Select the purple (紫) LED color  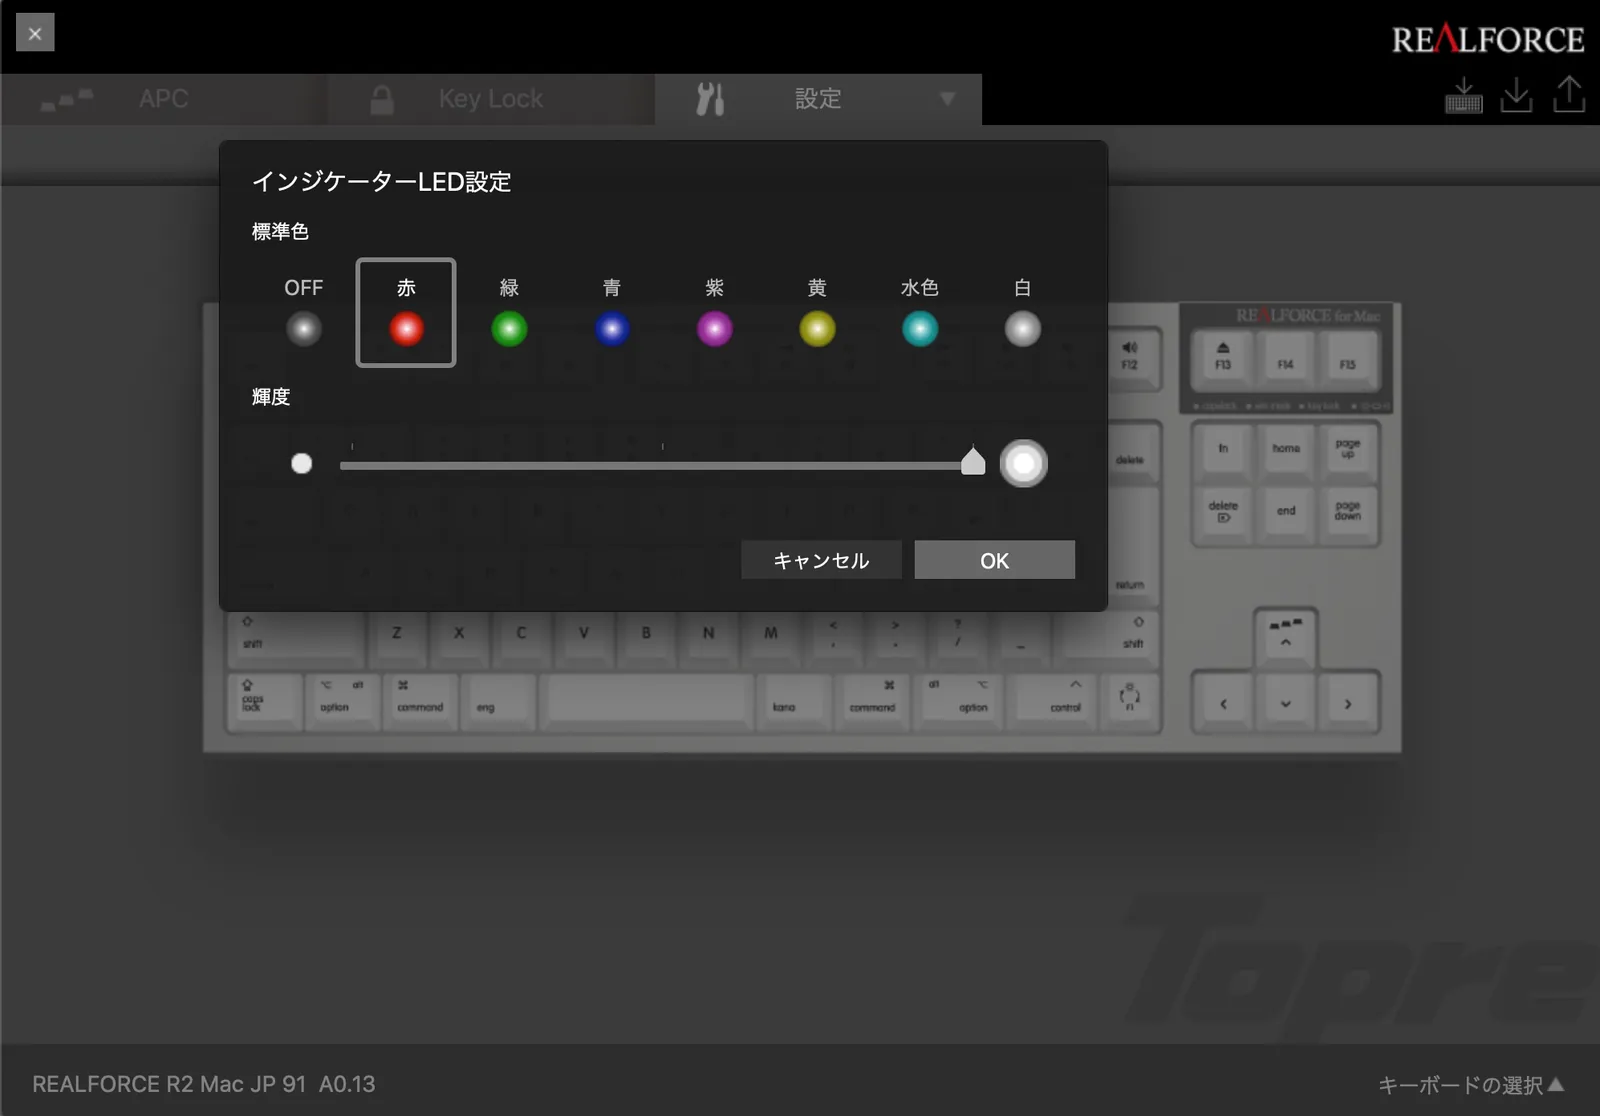pyautogui.click(x=714, y=328)
